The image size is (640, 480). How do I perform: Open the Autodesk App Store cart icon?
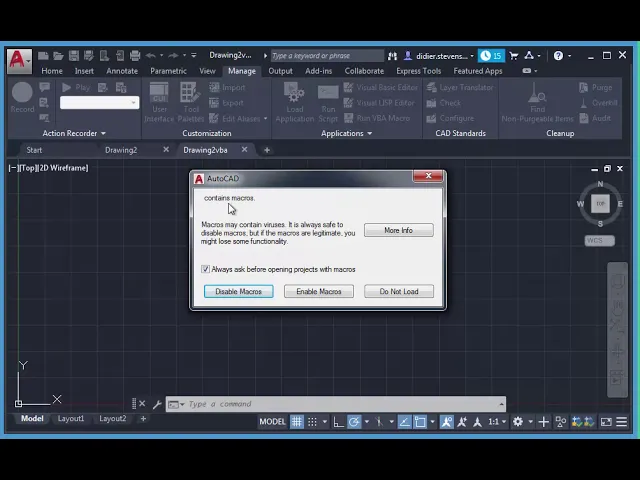[x=513, y=56]
